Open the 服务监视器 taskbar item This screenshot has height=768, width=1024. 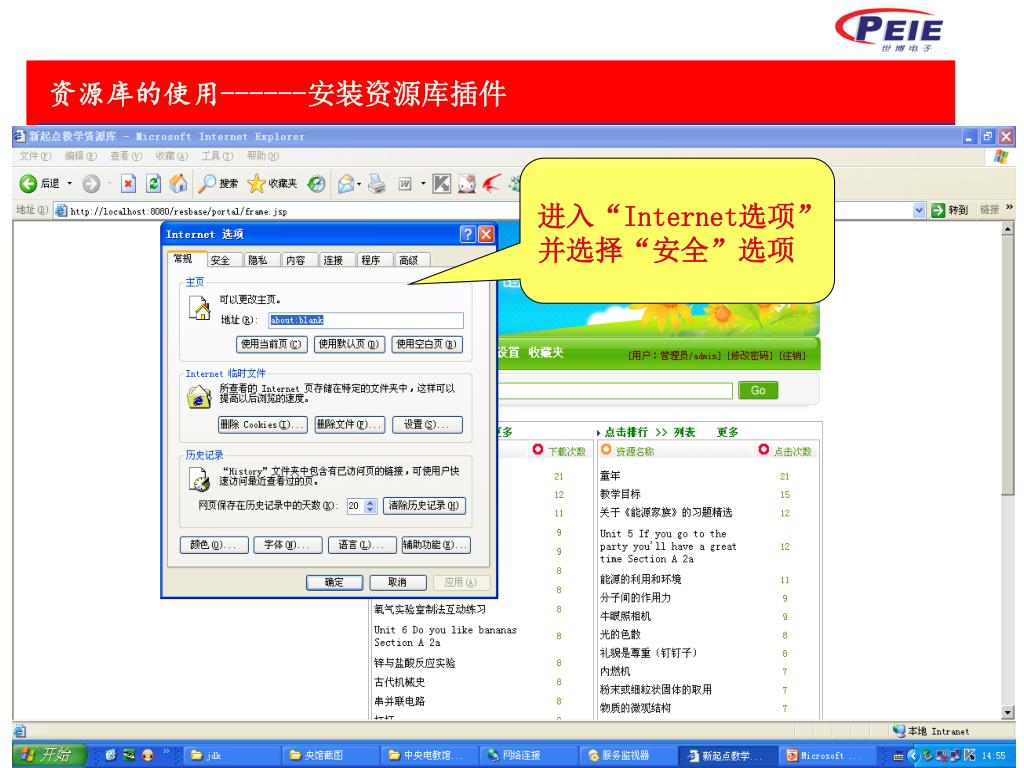628,756
